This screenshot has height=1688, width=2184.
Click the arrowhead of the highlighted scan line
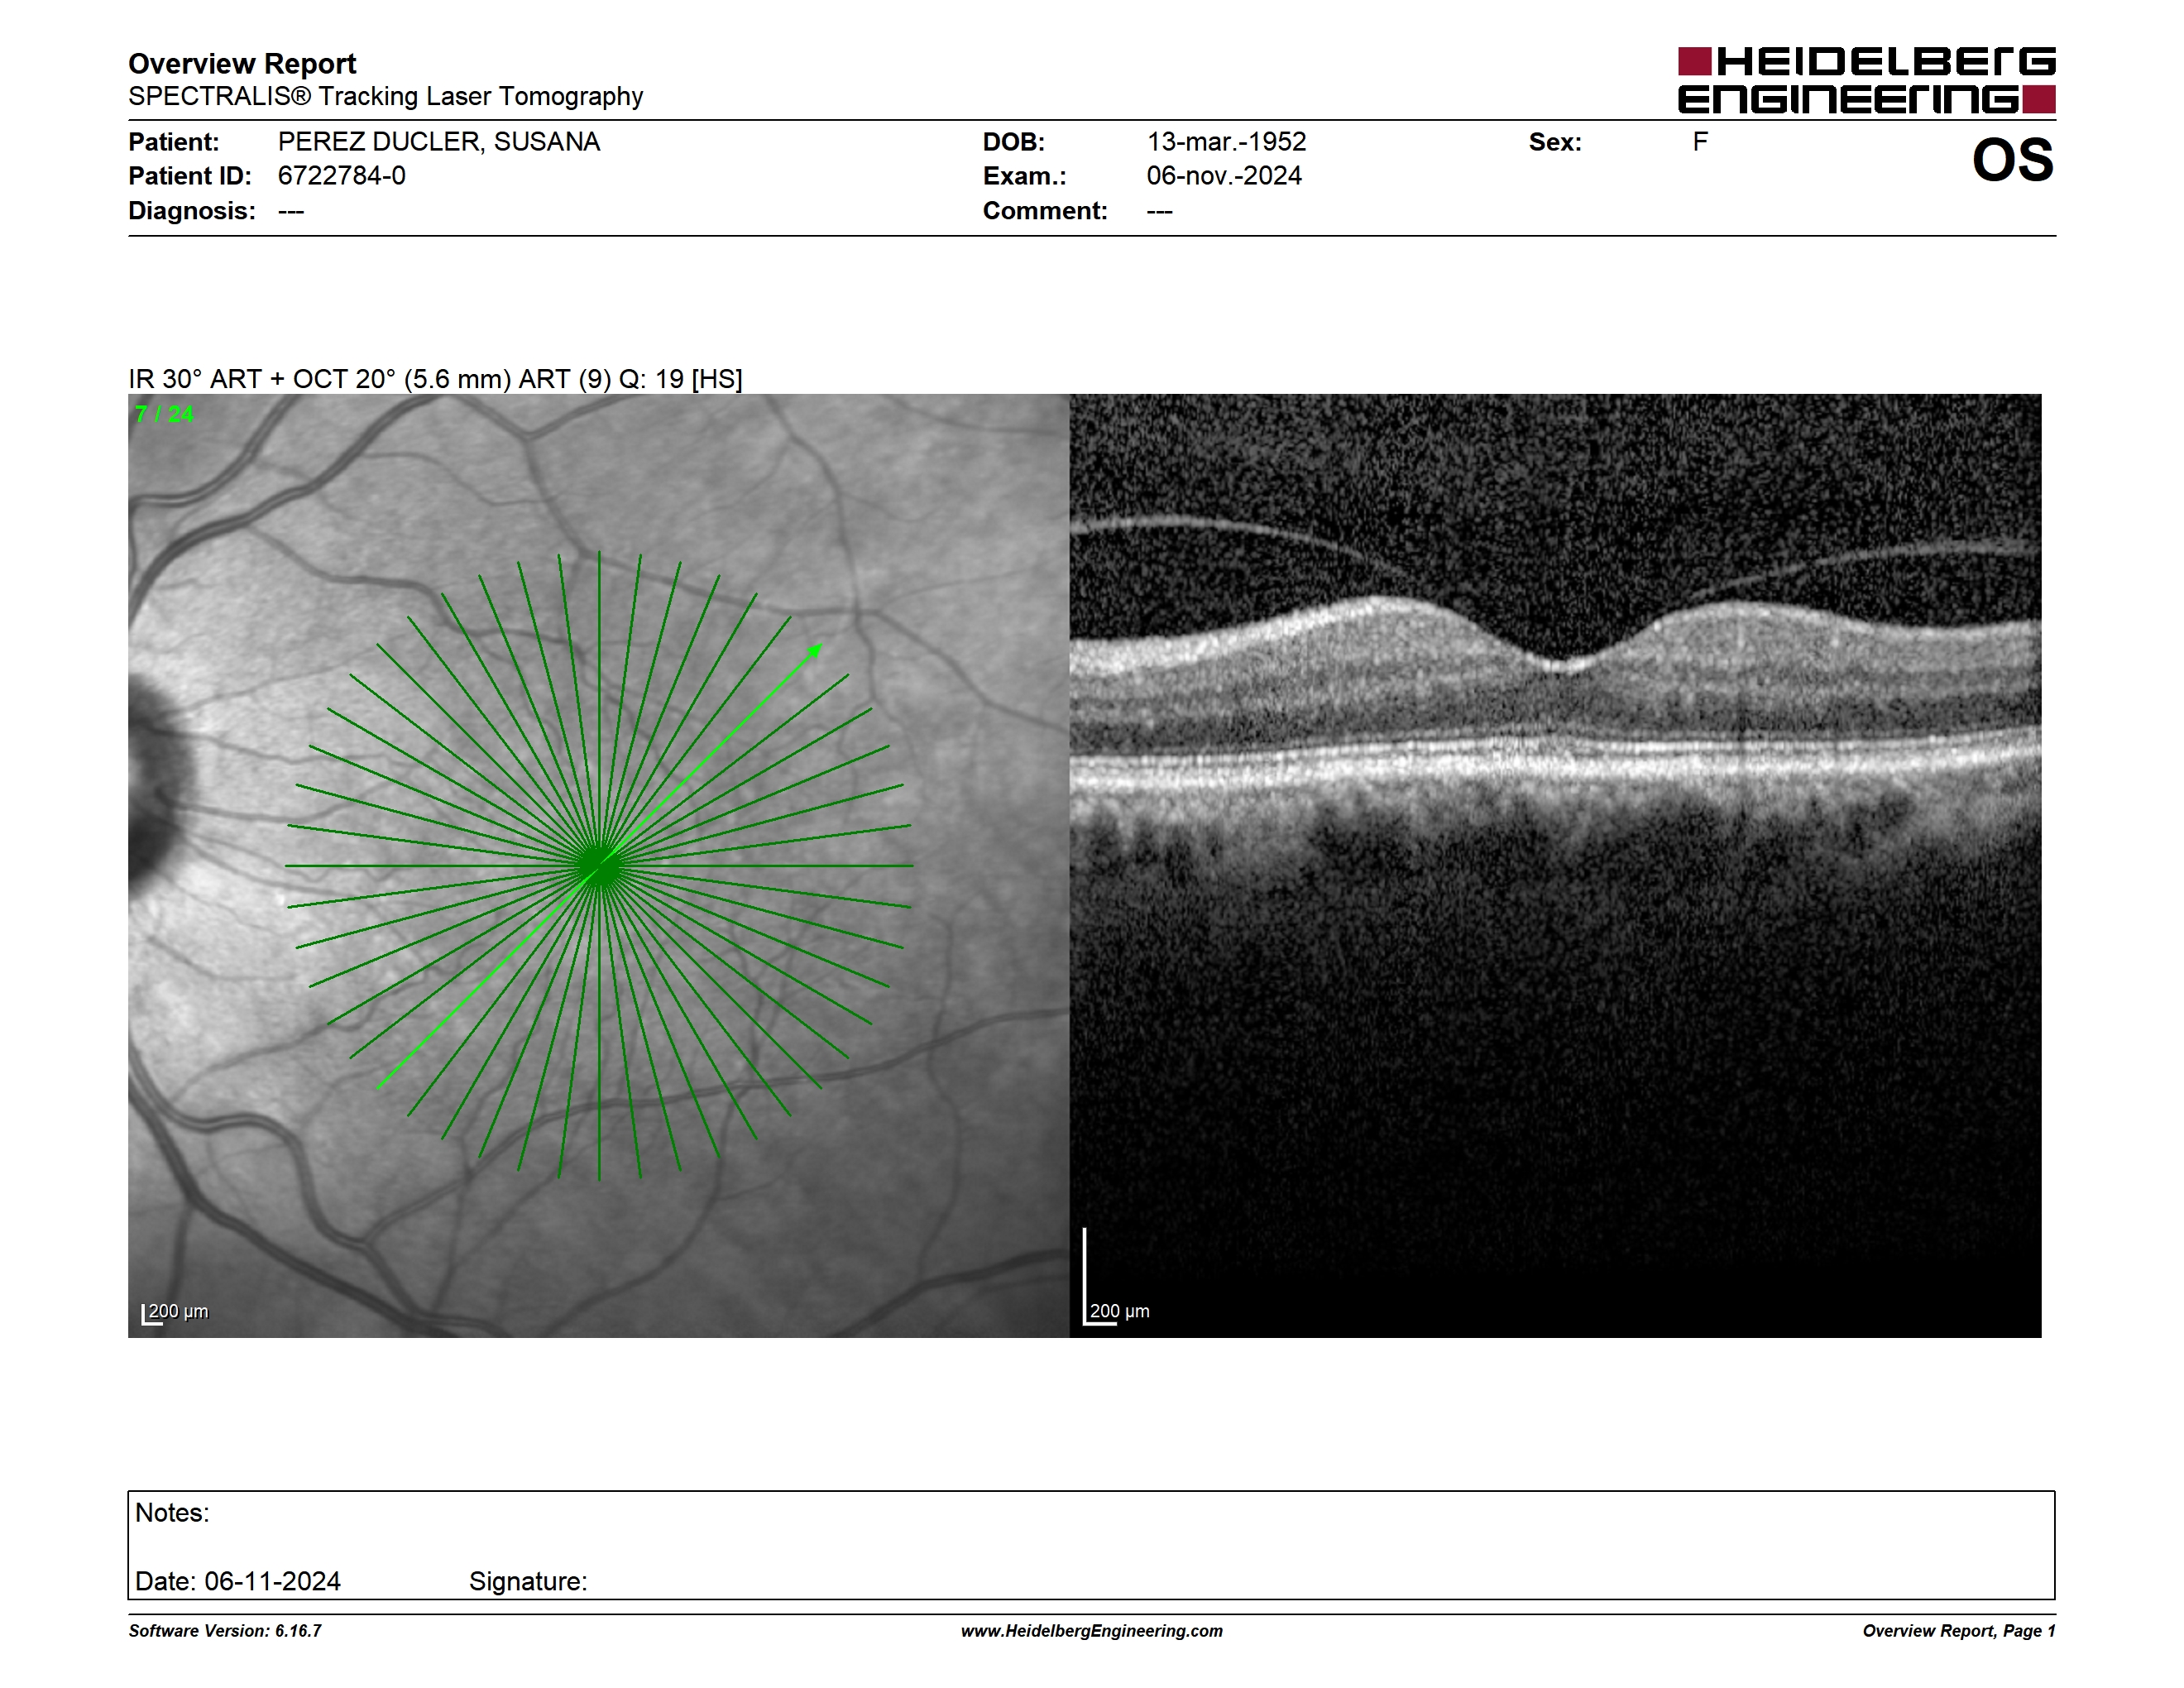pyautogui.click(x=815, y=651)
